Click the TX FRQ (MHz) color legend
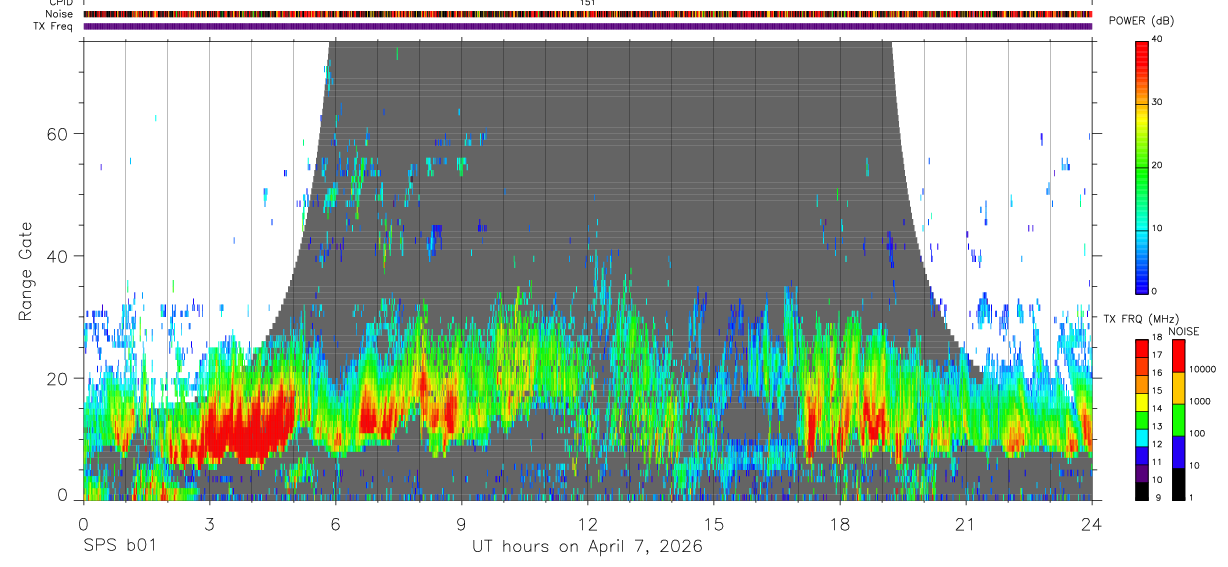The image size is (1228, 567). point(1141,419)
